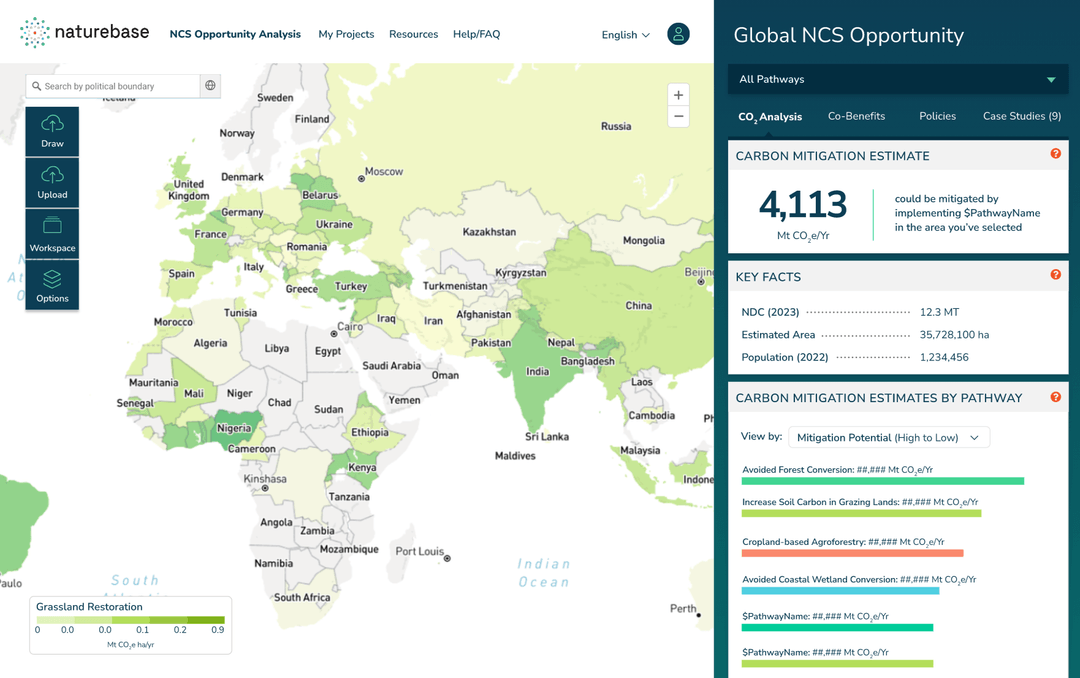Zoom in on the map

(678, 95)
